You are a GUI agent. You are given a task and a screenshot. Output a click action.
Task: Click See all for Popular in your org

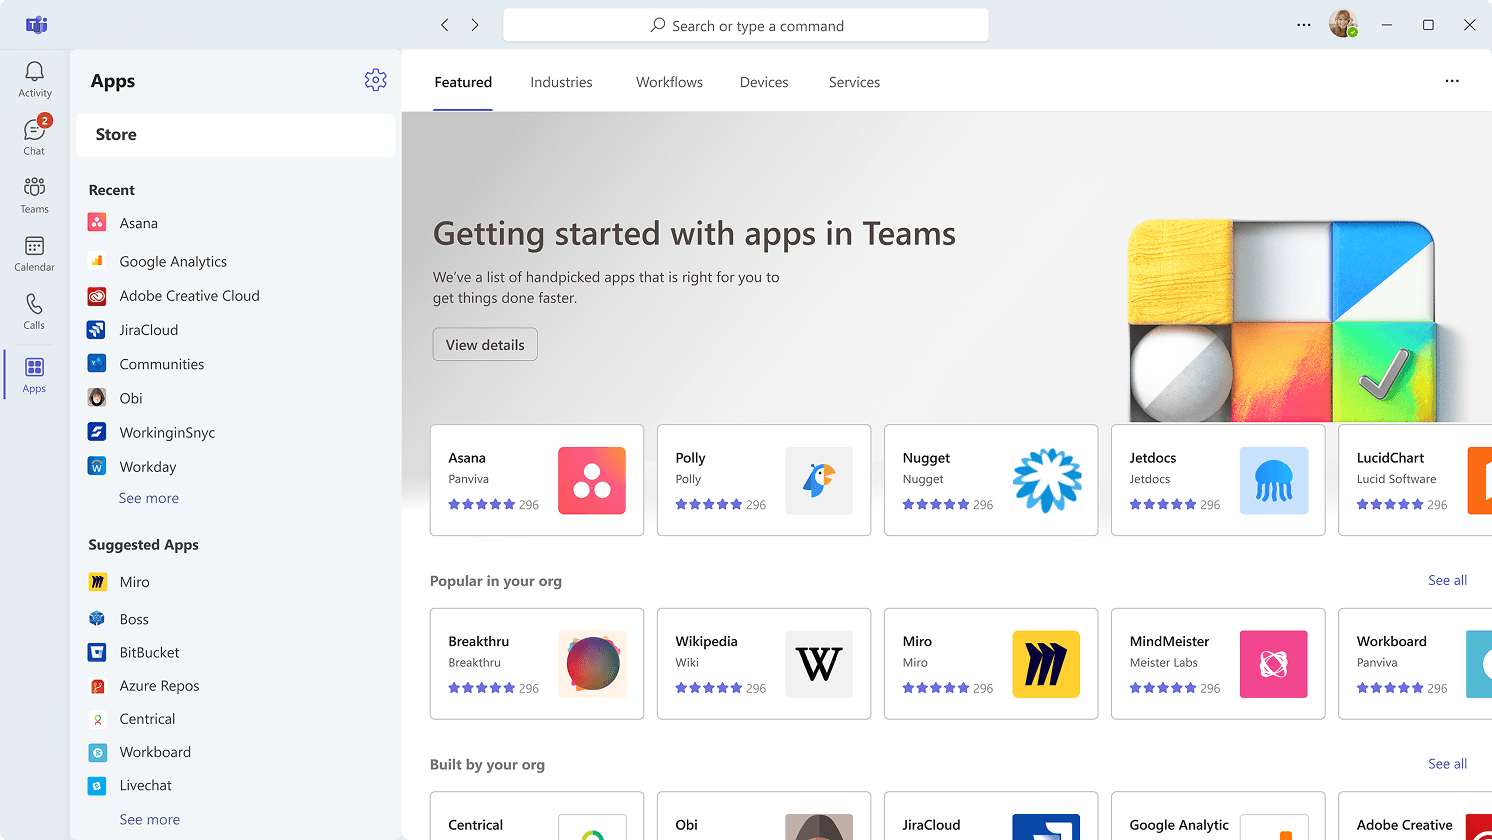click(1447, 580)
